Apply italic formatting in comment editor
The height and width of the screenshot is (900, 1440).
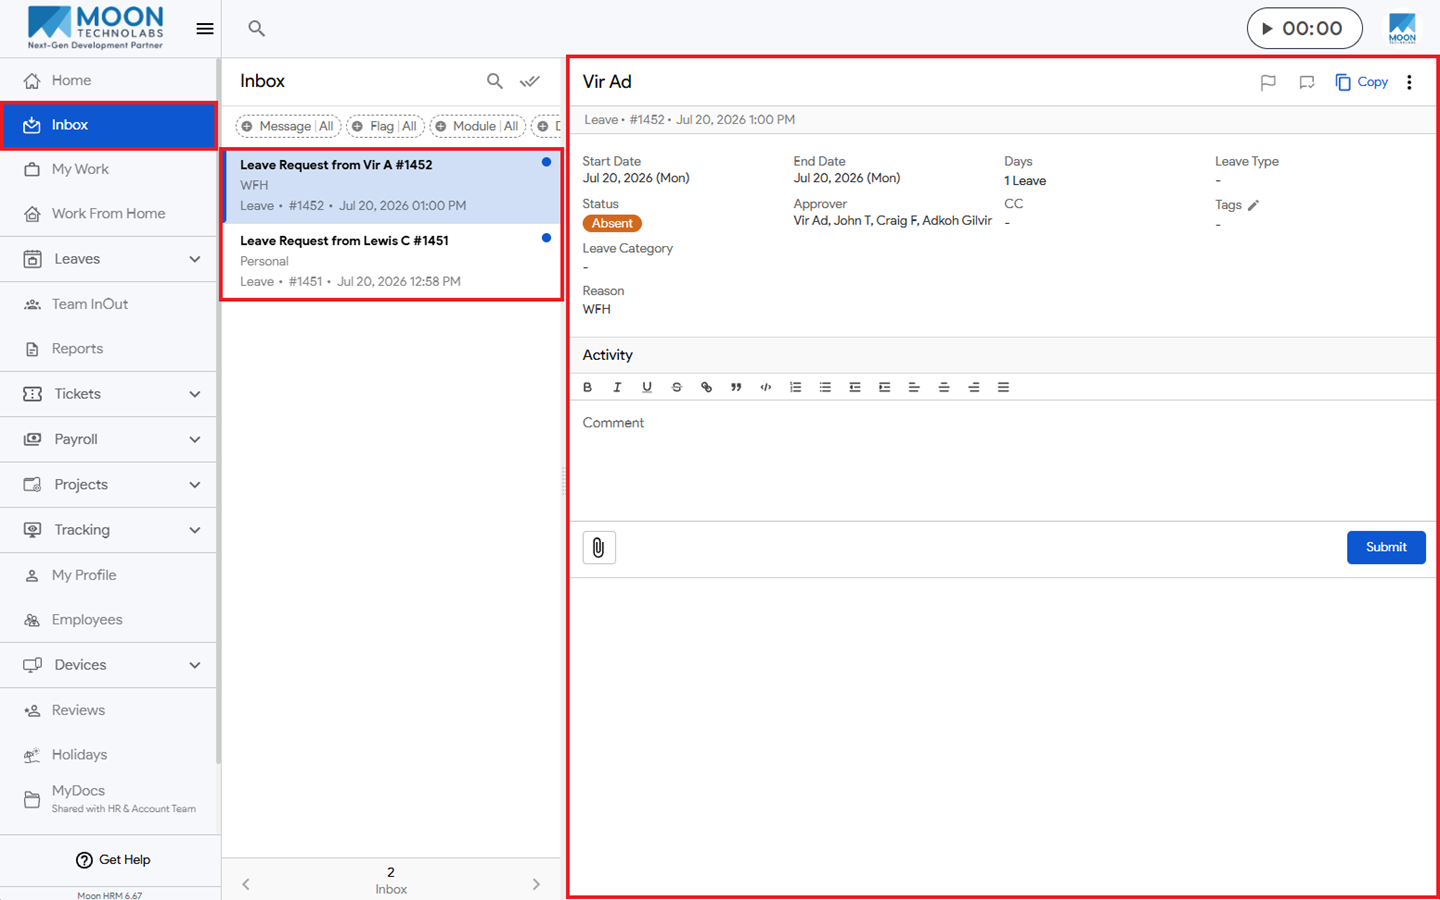pyautogui.click(x=617, y=387)
